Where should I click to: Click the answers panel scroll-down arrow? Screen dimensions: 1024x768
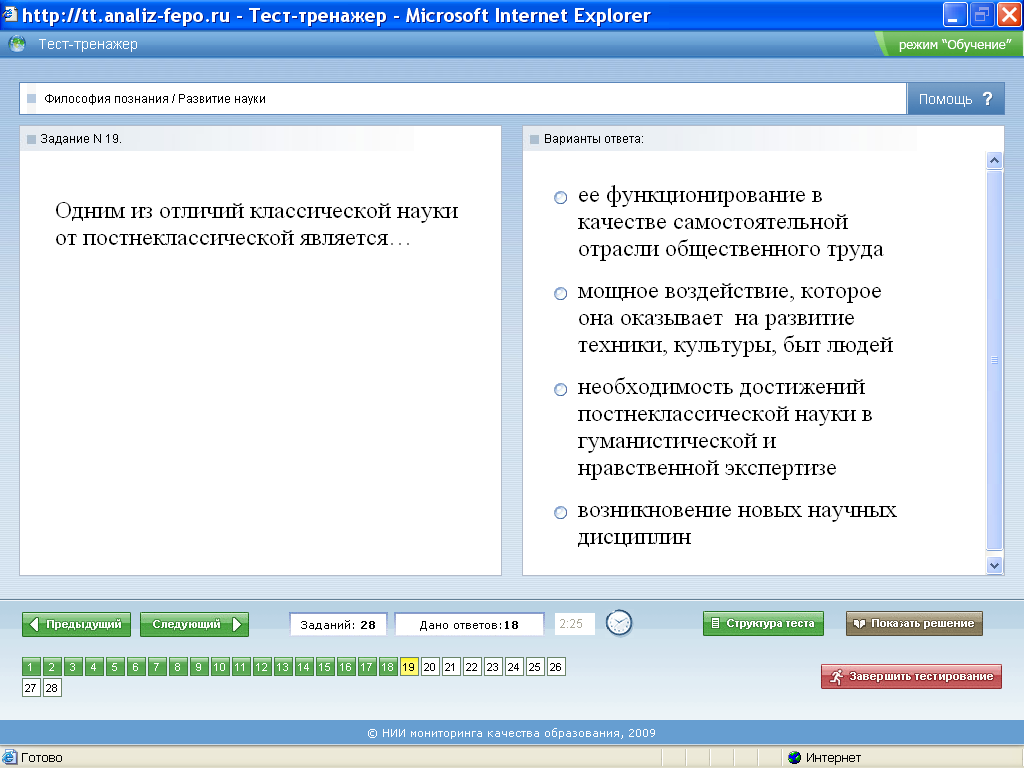(994, 566)
